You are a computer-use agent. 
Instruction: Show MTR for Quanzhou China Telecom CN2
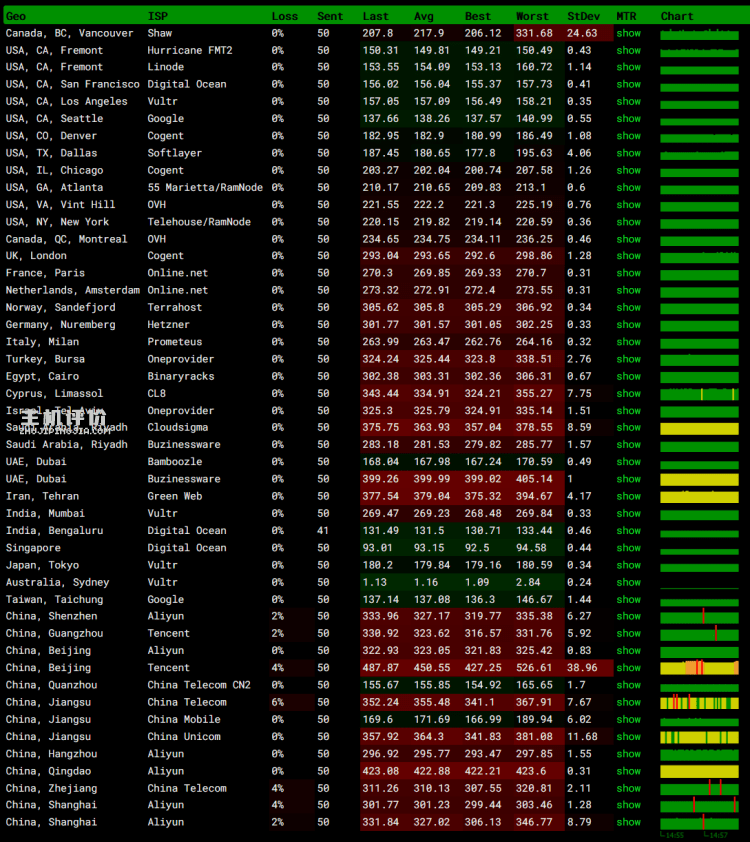[x=628, y=685]
